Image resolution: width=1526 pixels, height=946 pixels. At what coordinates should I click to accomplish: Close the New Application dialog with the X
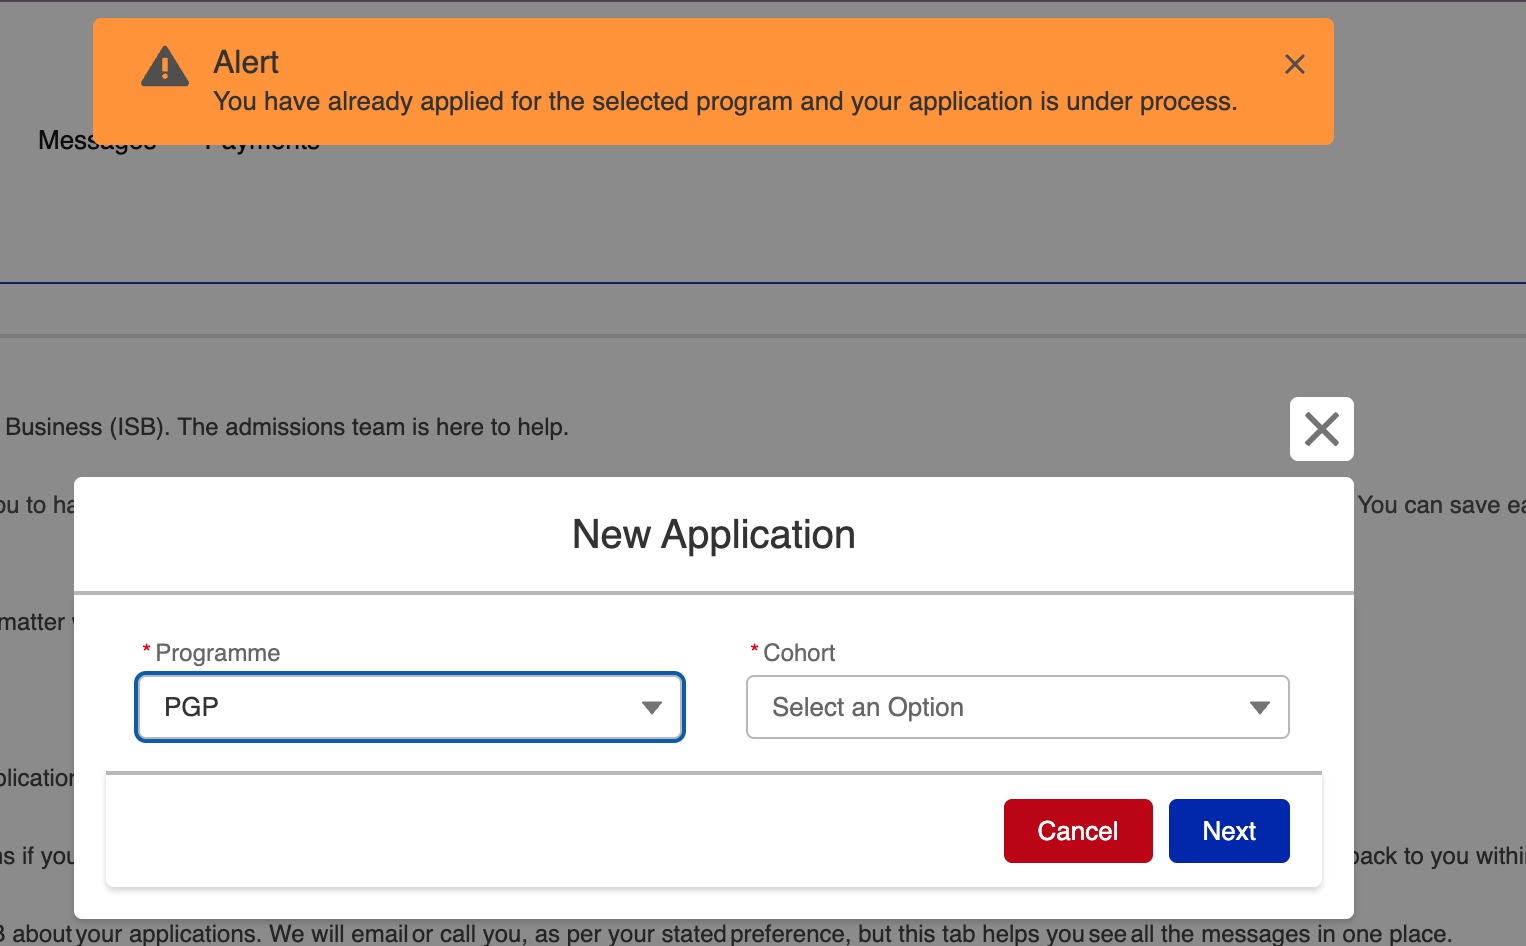1321,429
